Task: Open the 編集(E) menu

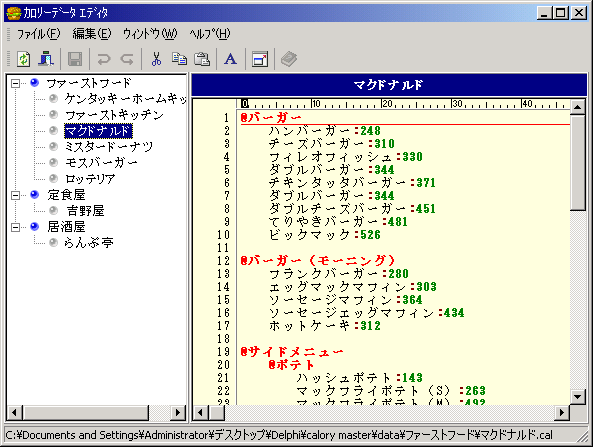Action: (92, 34)
